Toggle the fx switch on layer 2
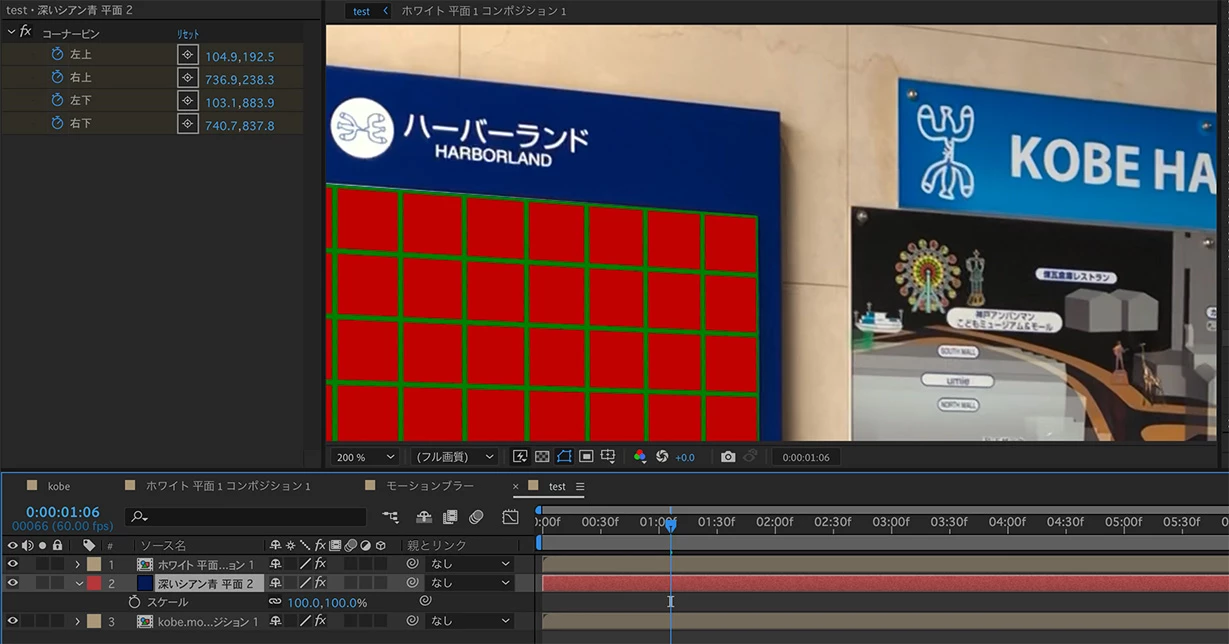The height and width of the screenshot is (644, 1229). pos(320,583)
